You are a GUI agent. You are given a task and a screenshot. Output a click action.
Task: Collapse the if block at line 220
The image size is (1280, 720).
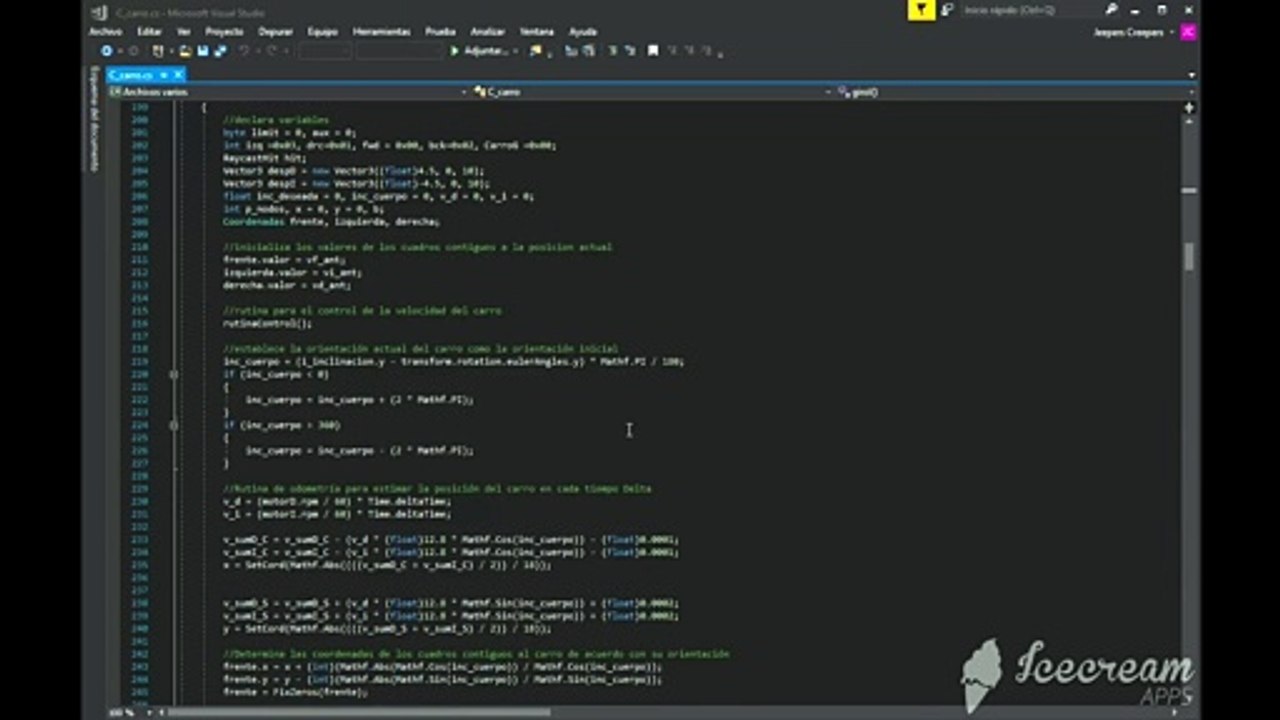click(x=174, y=374)
